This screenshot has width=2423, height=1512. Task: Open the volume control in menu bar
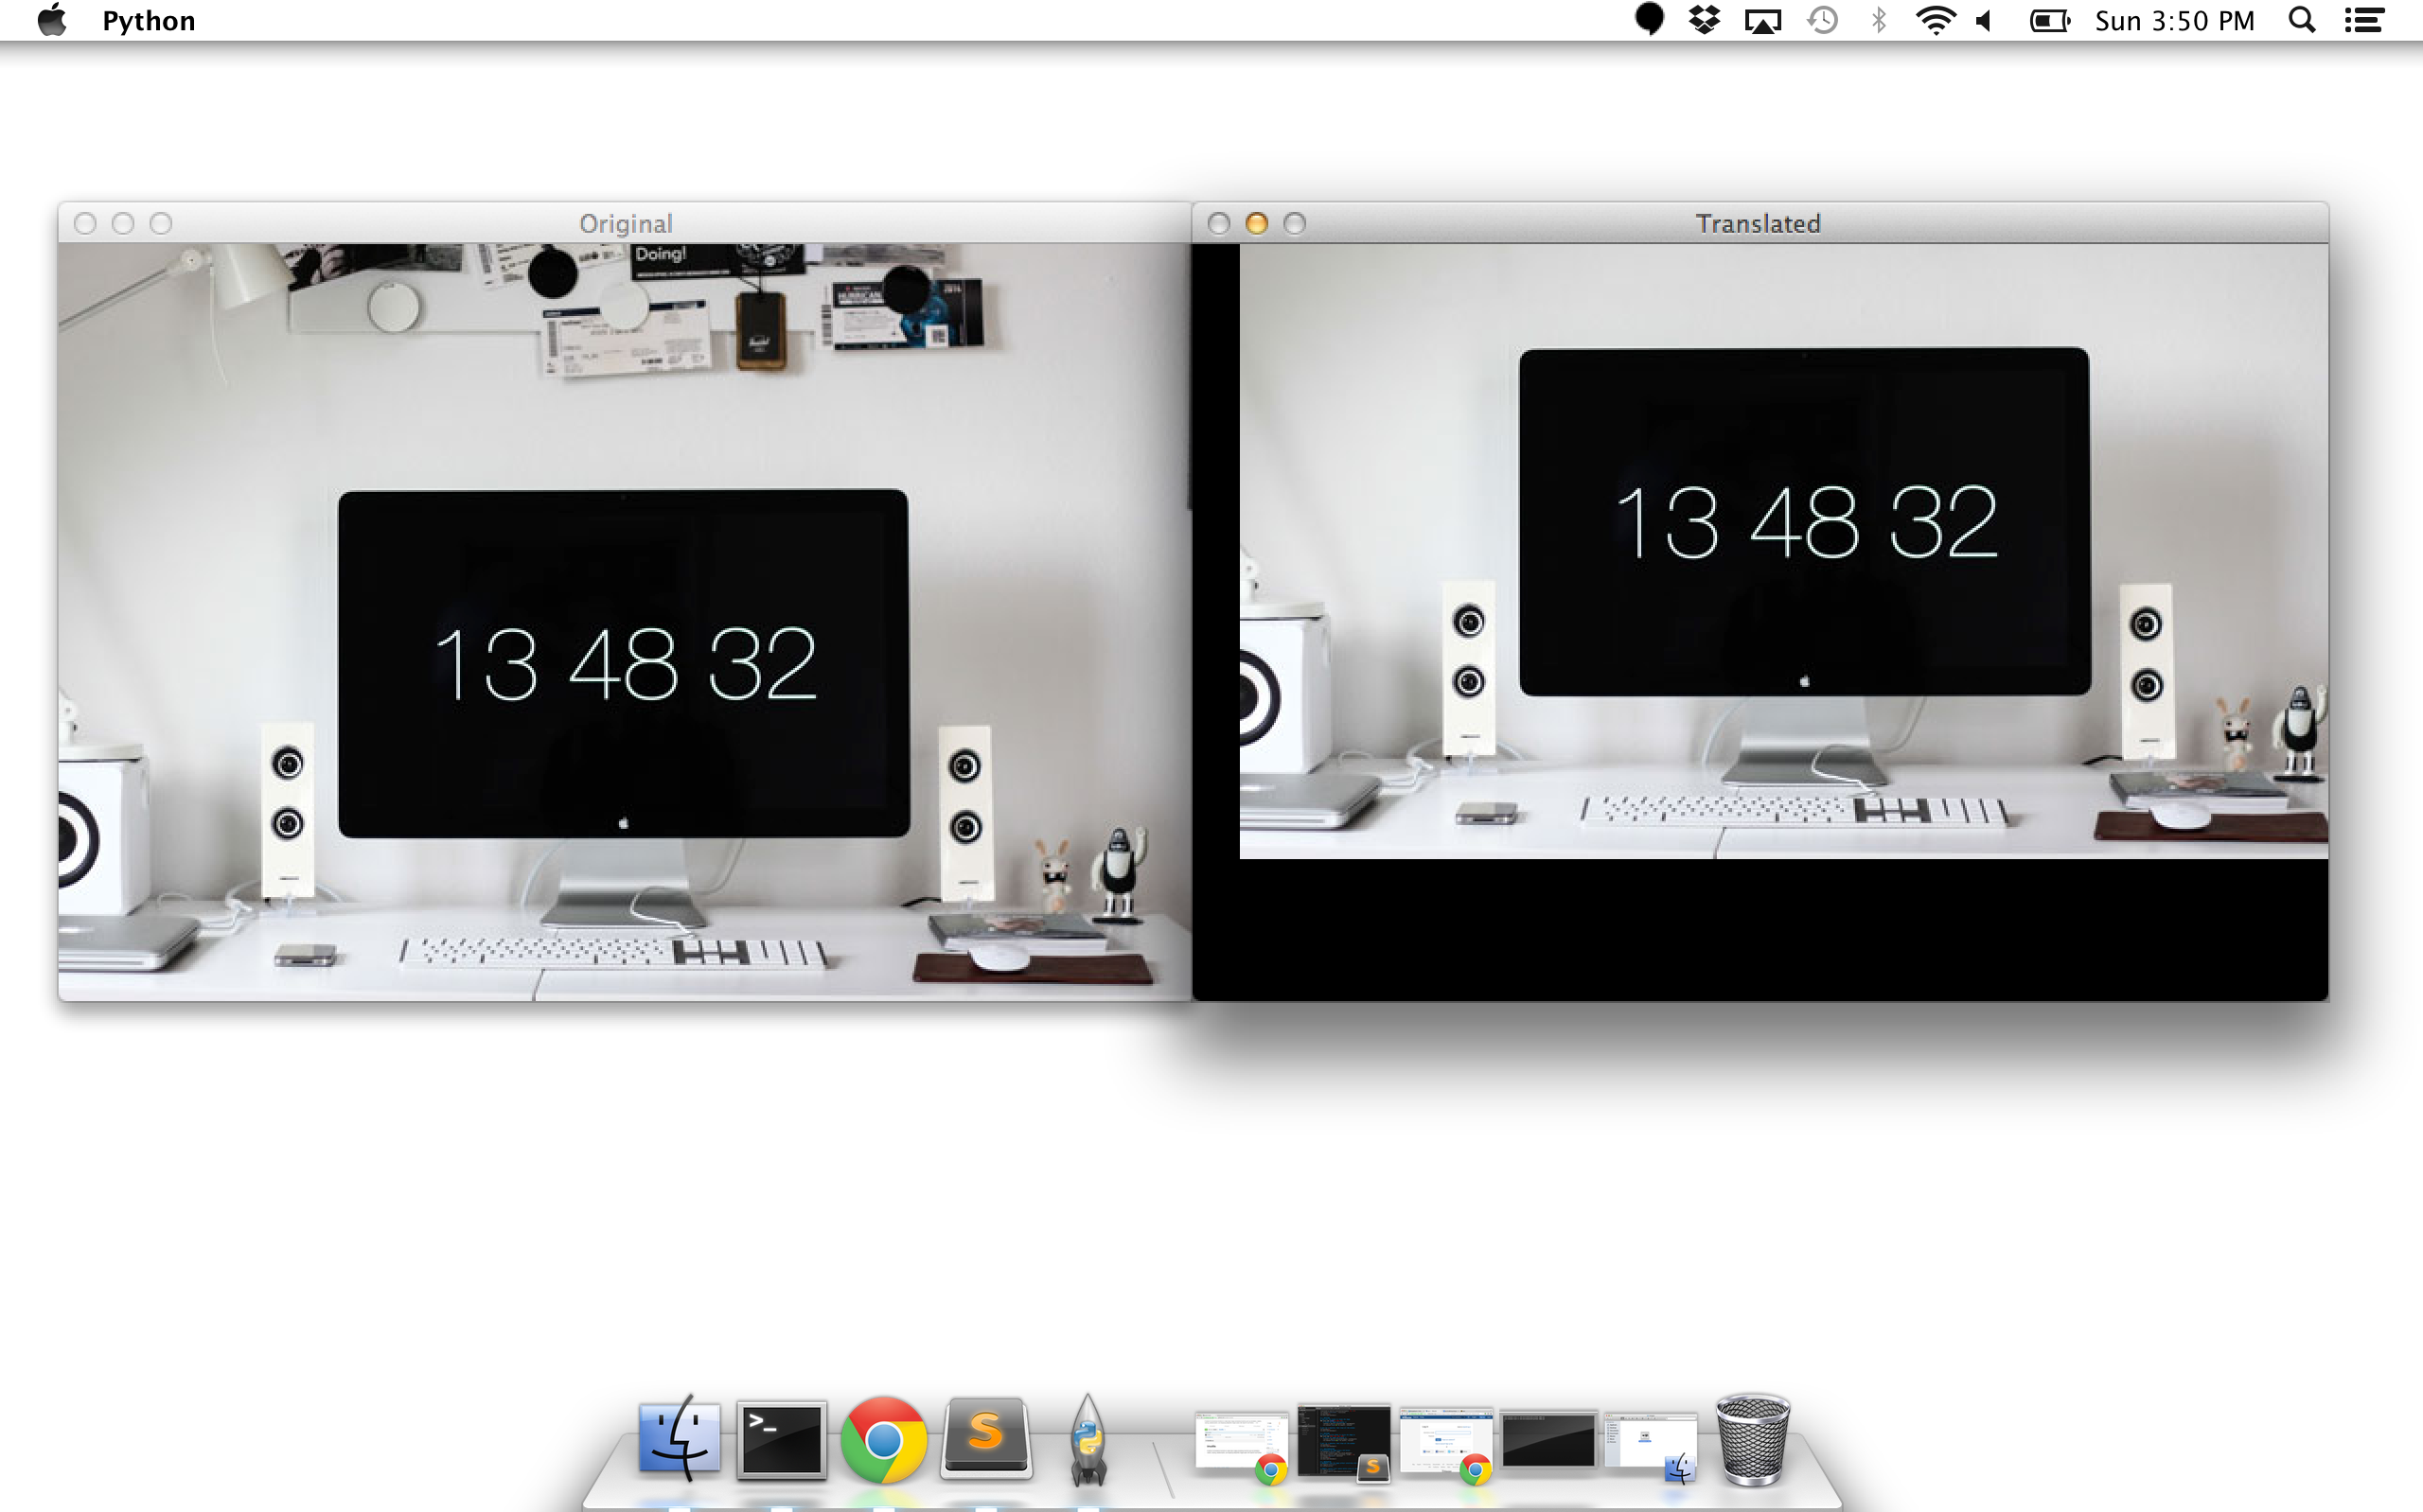pyautogui.click(x=1985, y=20)
